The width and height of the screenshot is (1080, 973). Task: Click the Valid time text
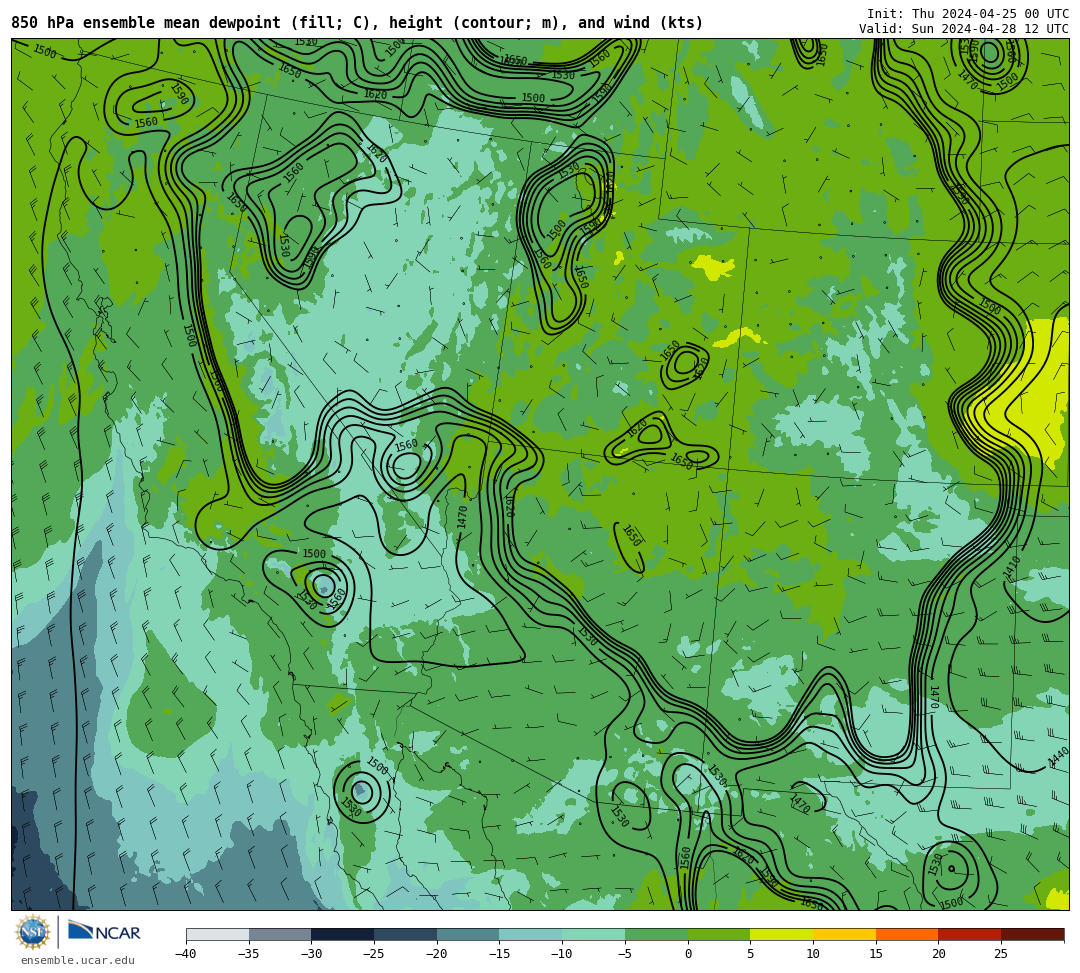[964, 28]
